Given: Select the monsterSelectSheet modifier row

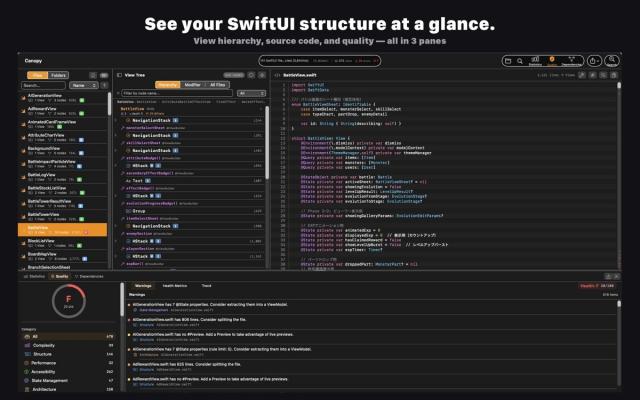Looking at the screenshot, I should click(190, 128).
